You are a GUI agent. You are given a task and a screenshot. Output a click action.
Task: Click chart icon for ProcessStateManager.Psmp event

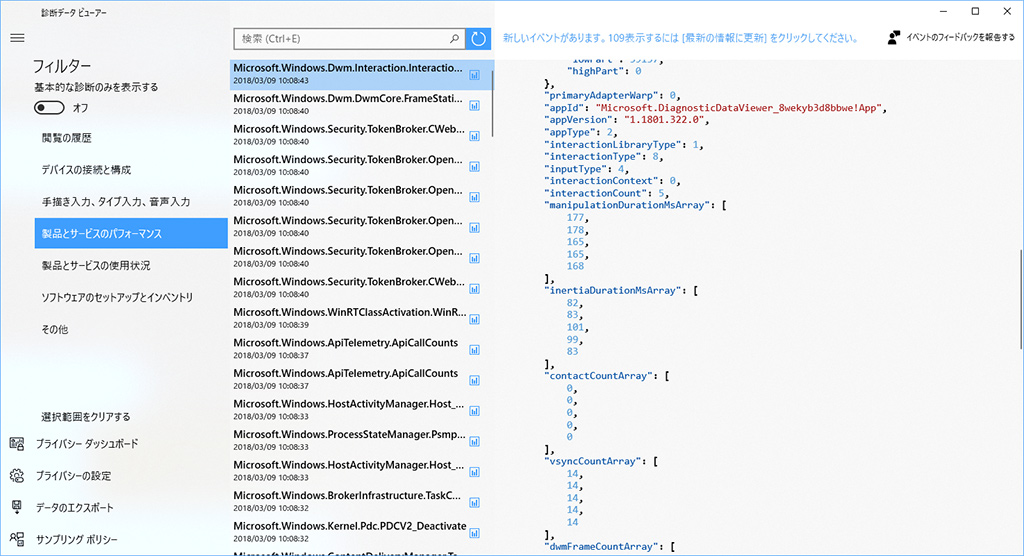click(x=475, y=442)
